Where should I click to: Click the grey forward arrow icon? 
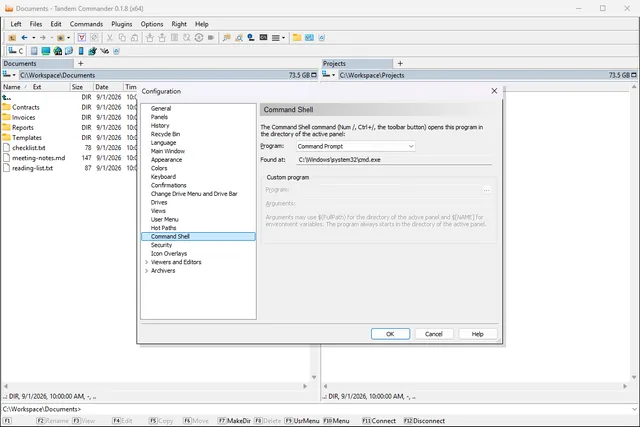[42, 38]
